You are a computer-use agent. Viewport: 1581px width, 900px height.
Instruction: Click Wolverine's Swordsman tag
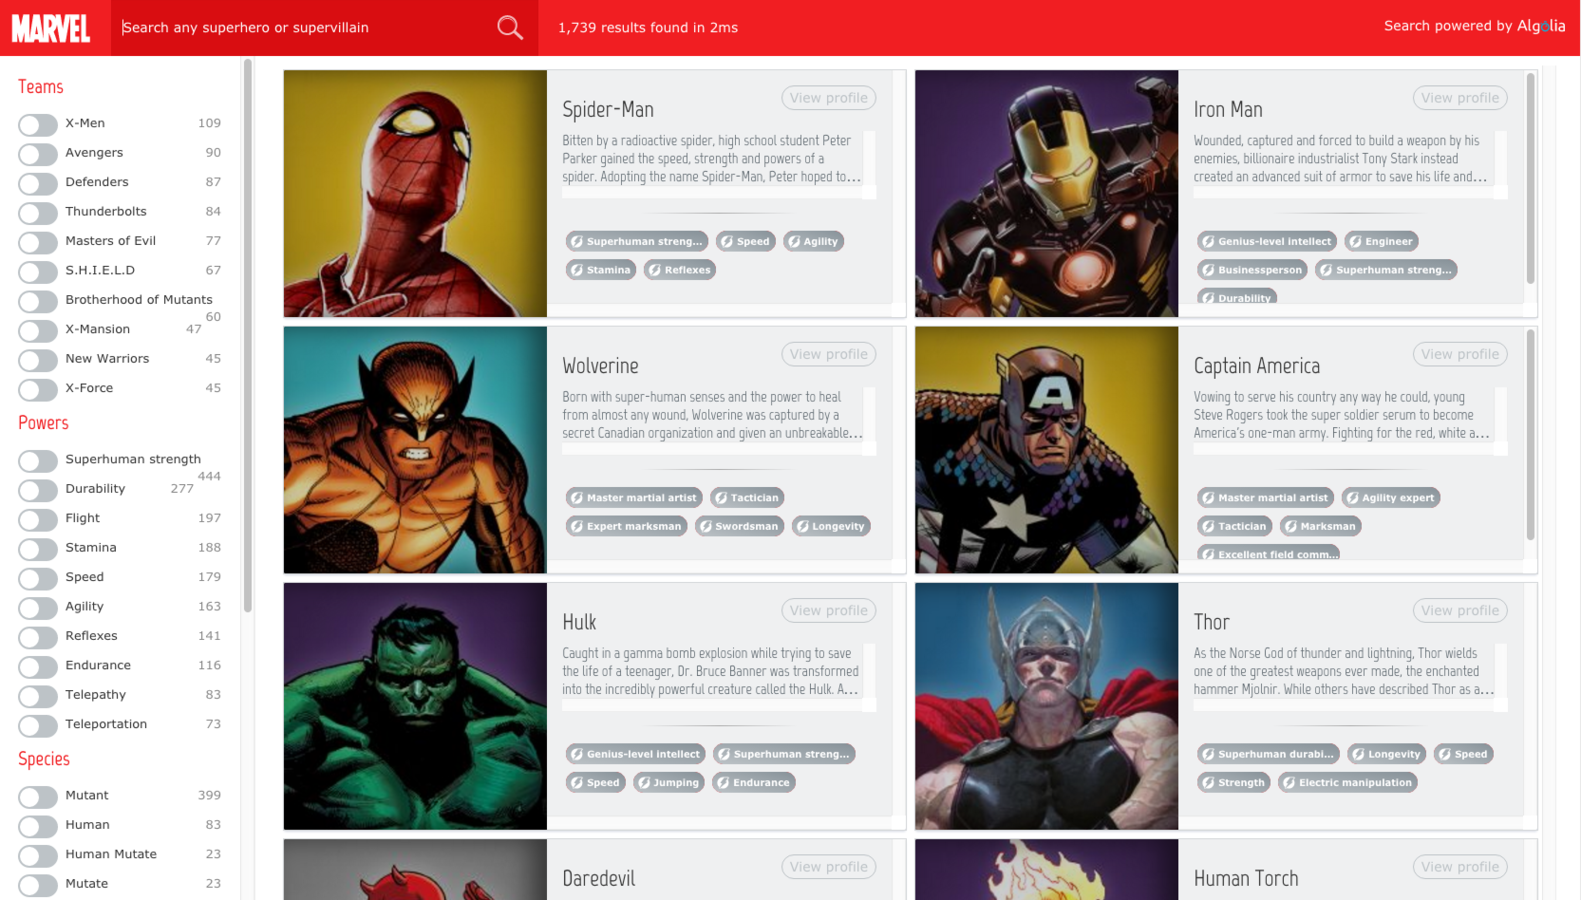[739, 526]
